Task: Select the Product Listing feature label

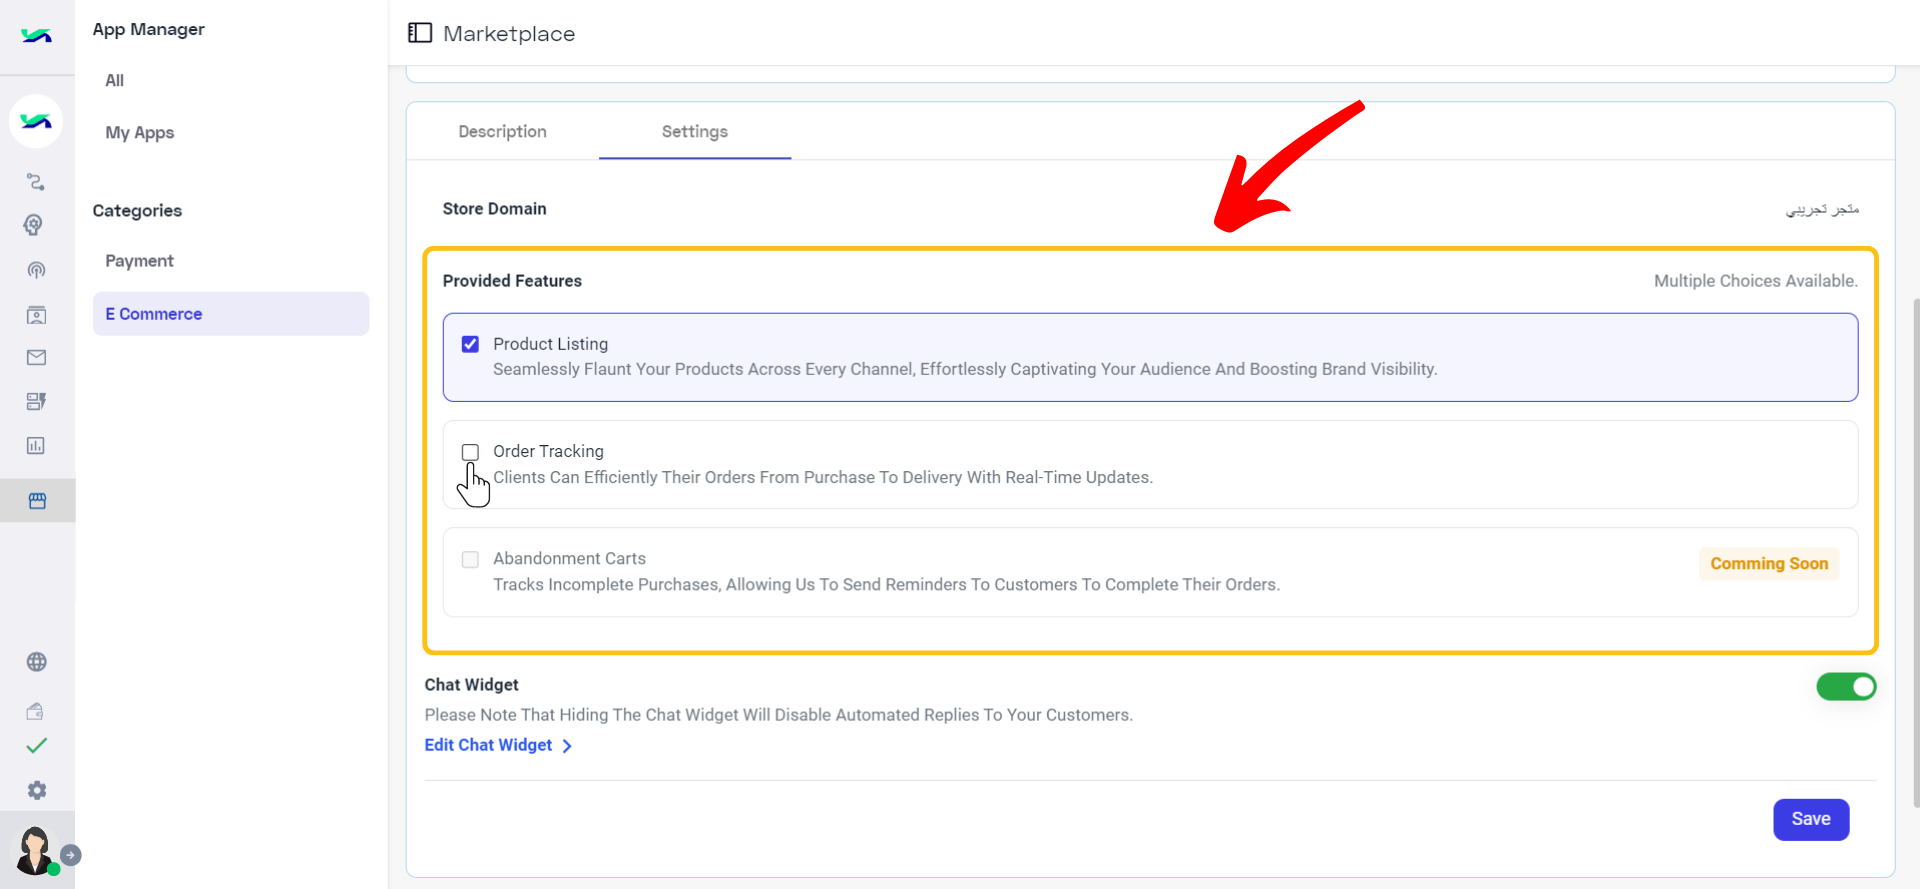Action: (550, 344)
